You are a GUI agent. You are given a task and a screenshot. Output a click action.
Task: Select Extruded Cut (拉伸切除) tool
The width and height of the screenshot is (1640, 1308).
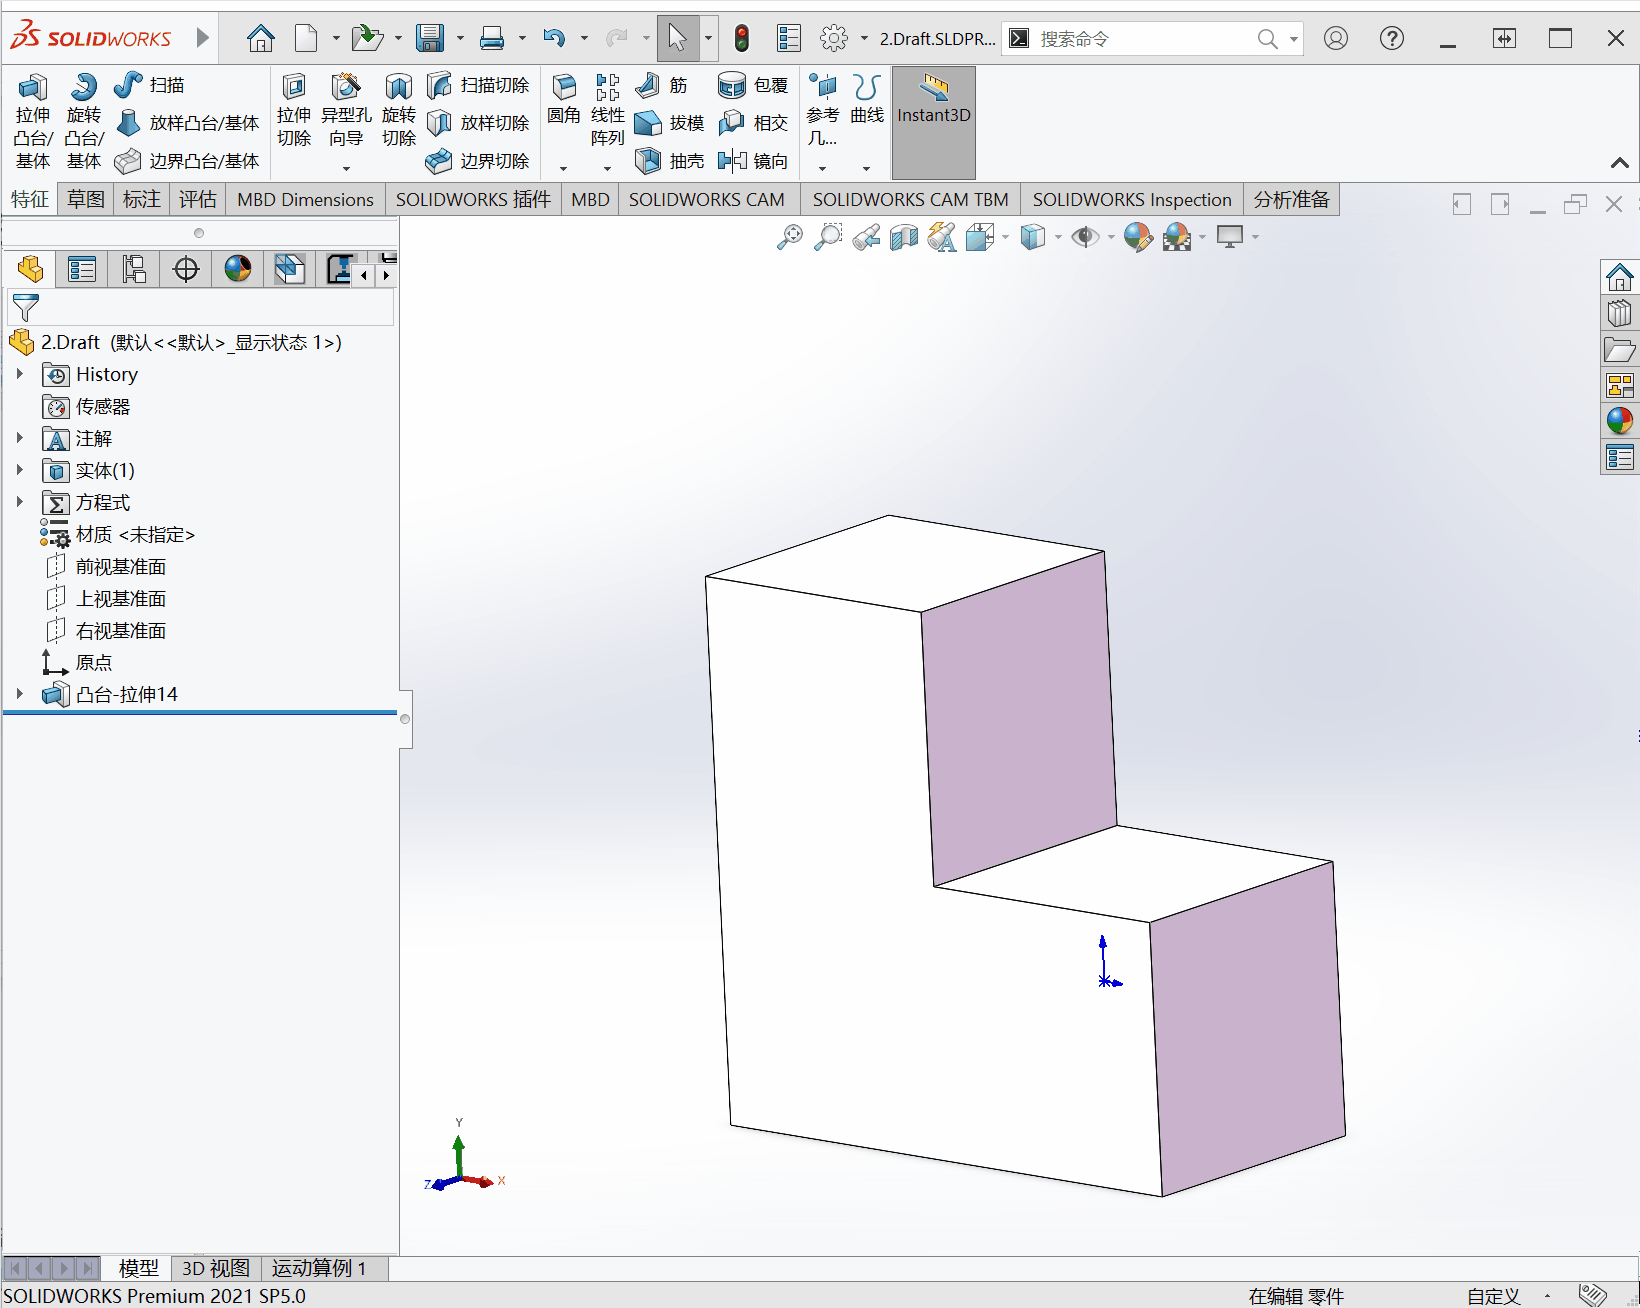(294, 111)
